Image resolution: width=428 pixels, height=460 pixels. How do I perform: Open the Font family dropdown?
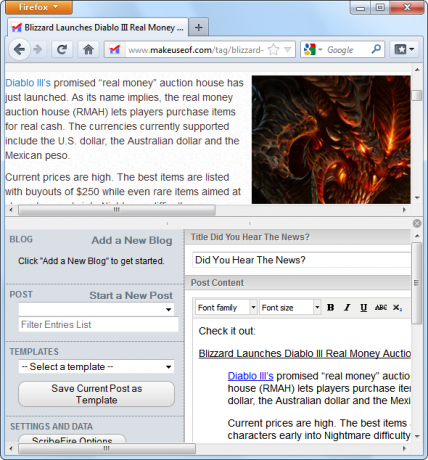[226, 307]
